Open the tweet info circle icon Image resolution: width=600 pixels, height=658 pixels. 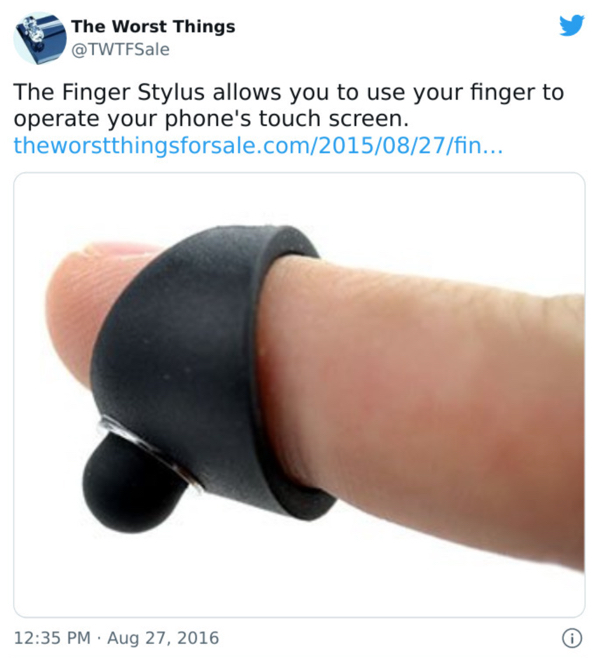click(572, 638)
